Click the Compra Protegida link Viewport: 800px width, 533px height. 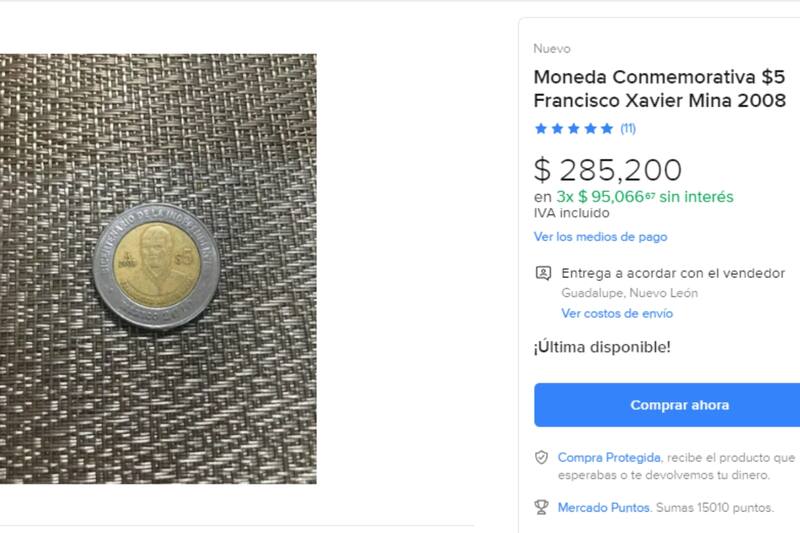(x=609, y=458)
